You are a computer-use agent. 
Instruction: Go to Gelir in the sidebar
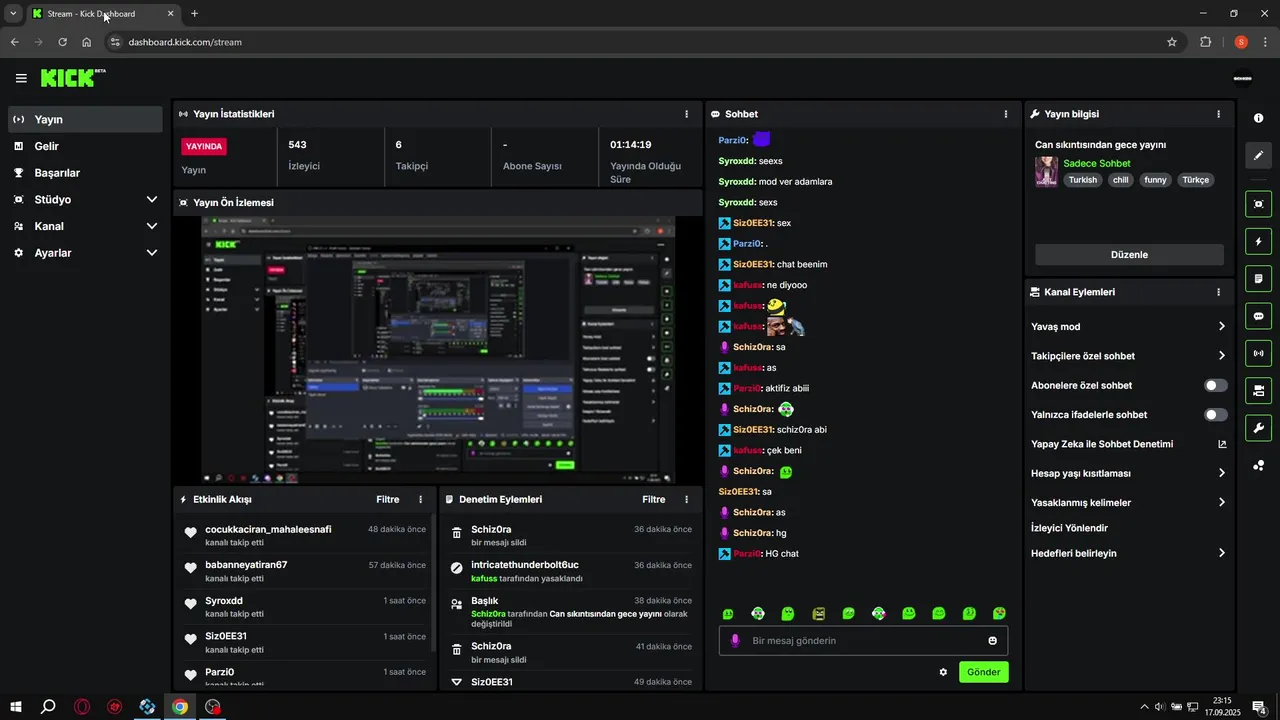coord(85,146)
